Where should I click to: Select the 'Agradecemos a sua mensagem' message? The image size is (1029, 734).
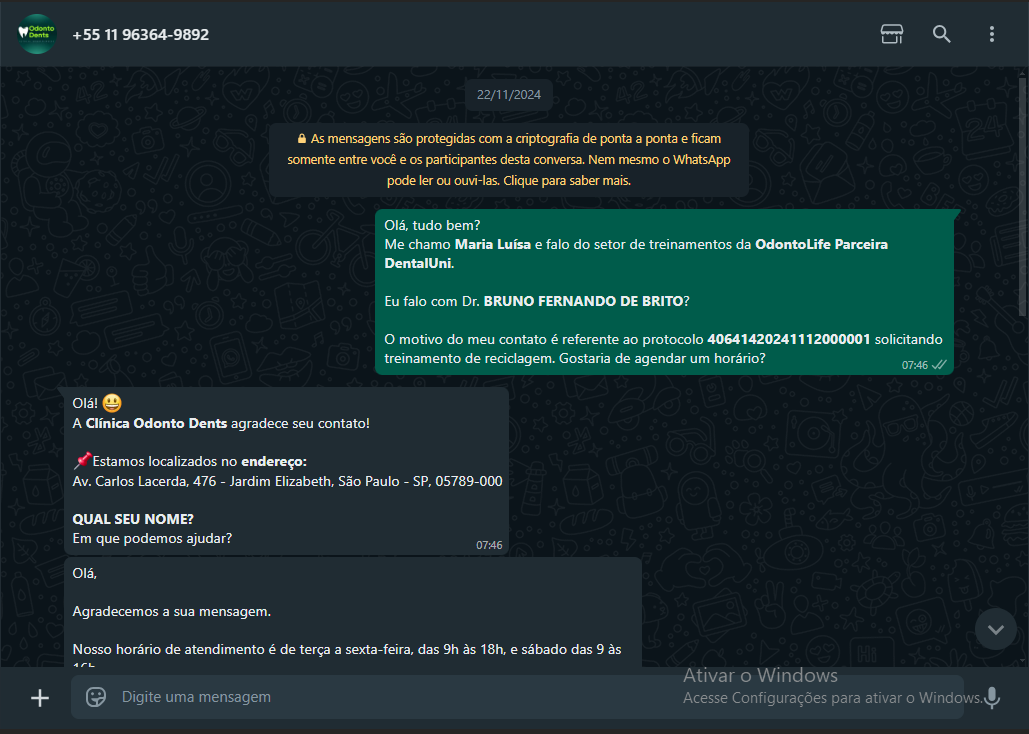[352, 612]
